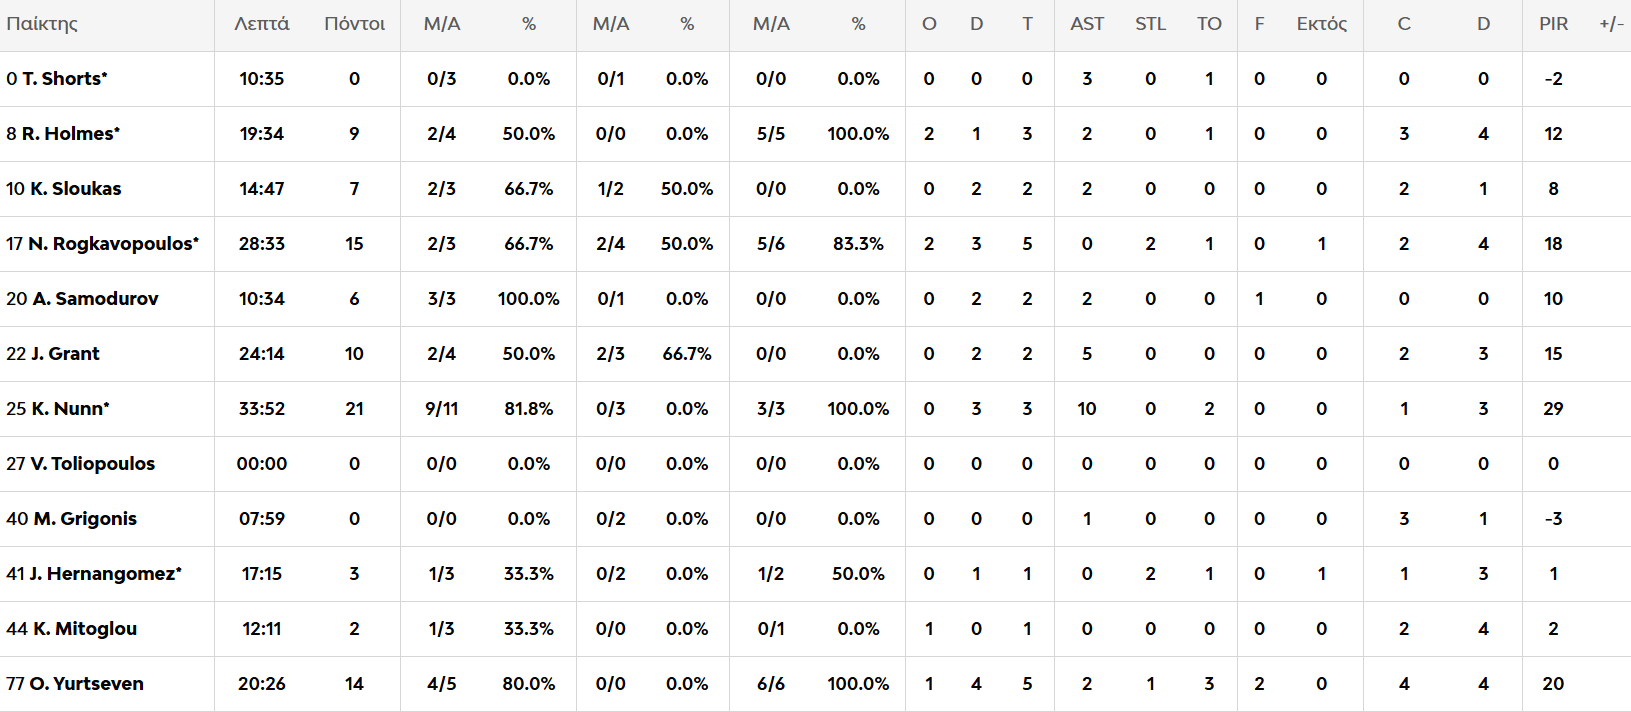Select K. Sloukas in the table
1631x712 pixels.
point(75,189)
